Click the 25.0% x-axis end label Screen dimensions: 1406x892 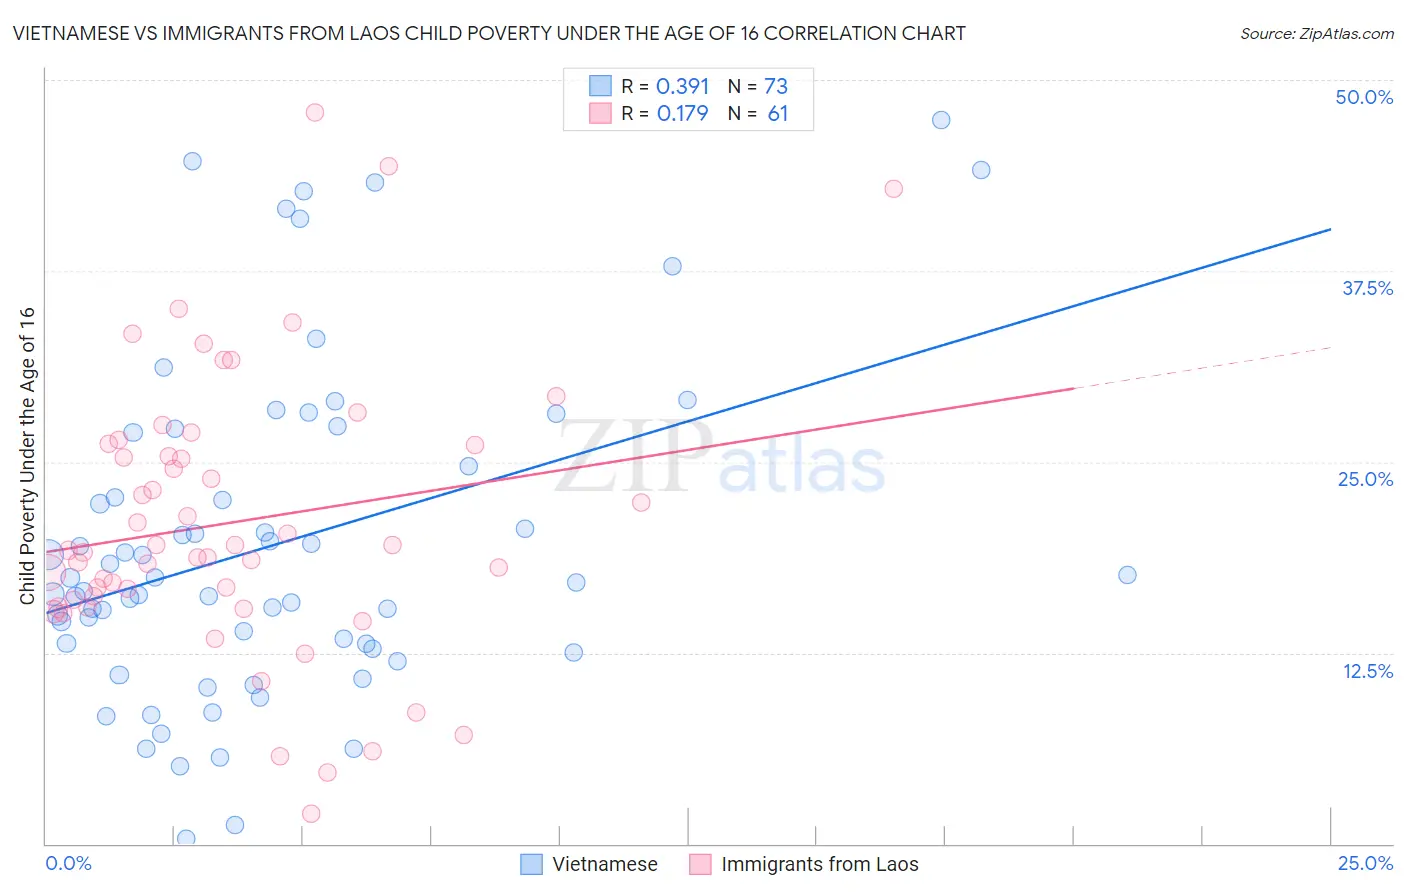[1365, 863]
